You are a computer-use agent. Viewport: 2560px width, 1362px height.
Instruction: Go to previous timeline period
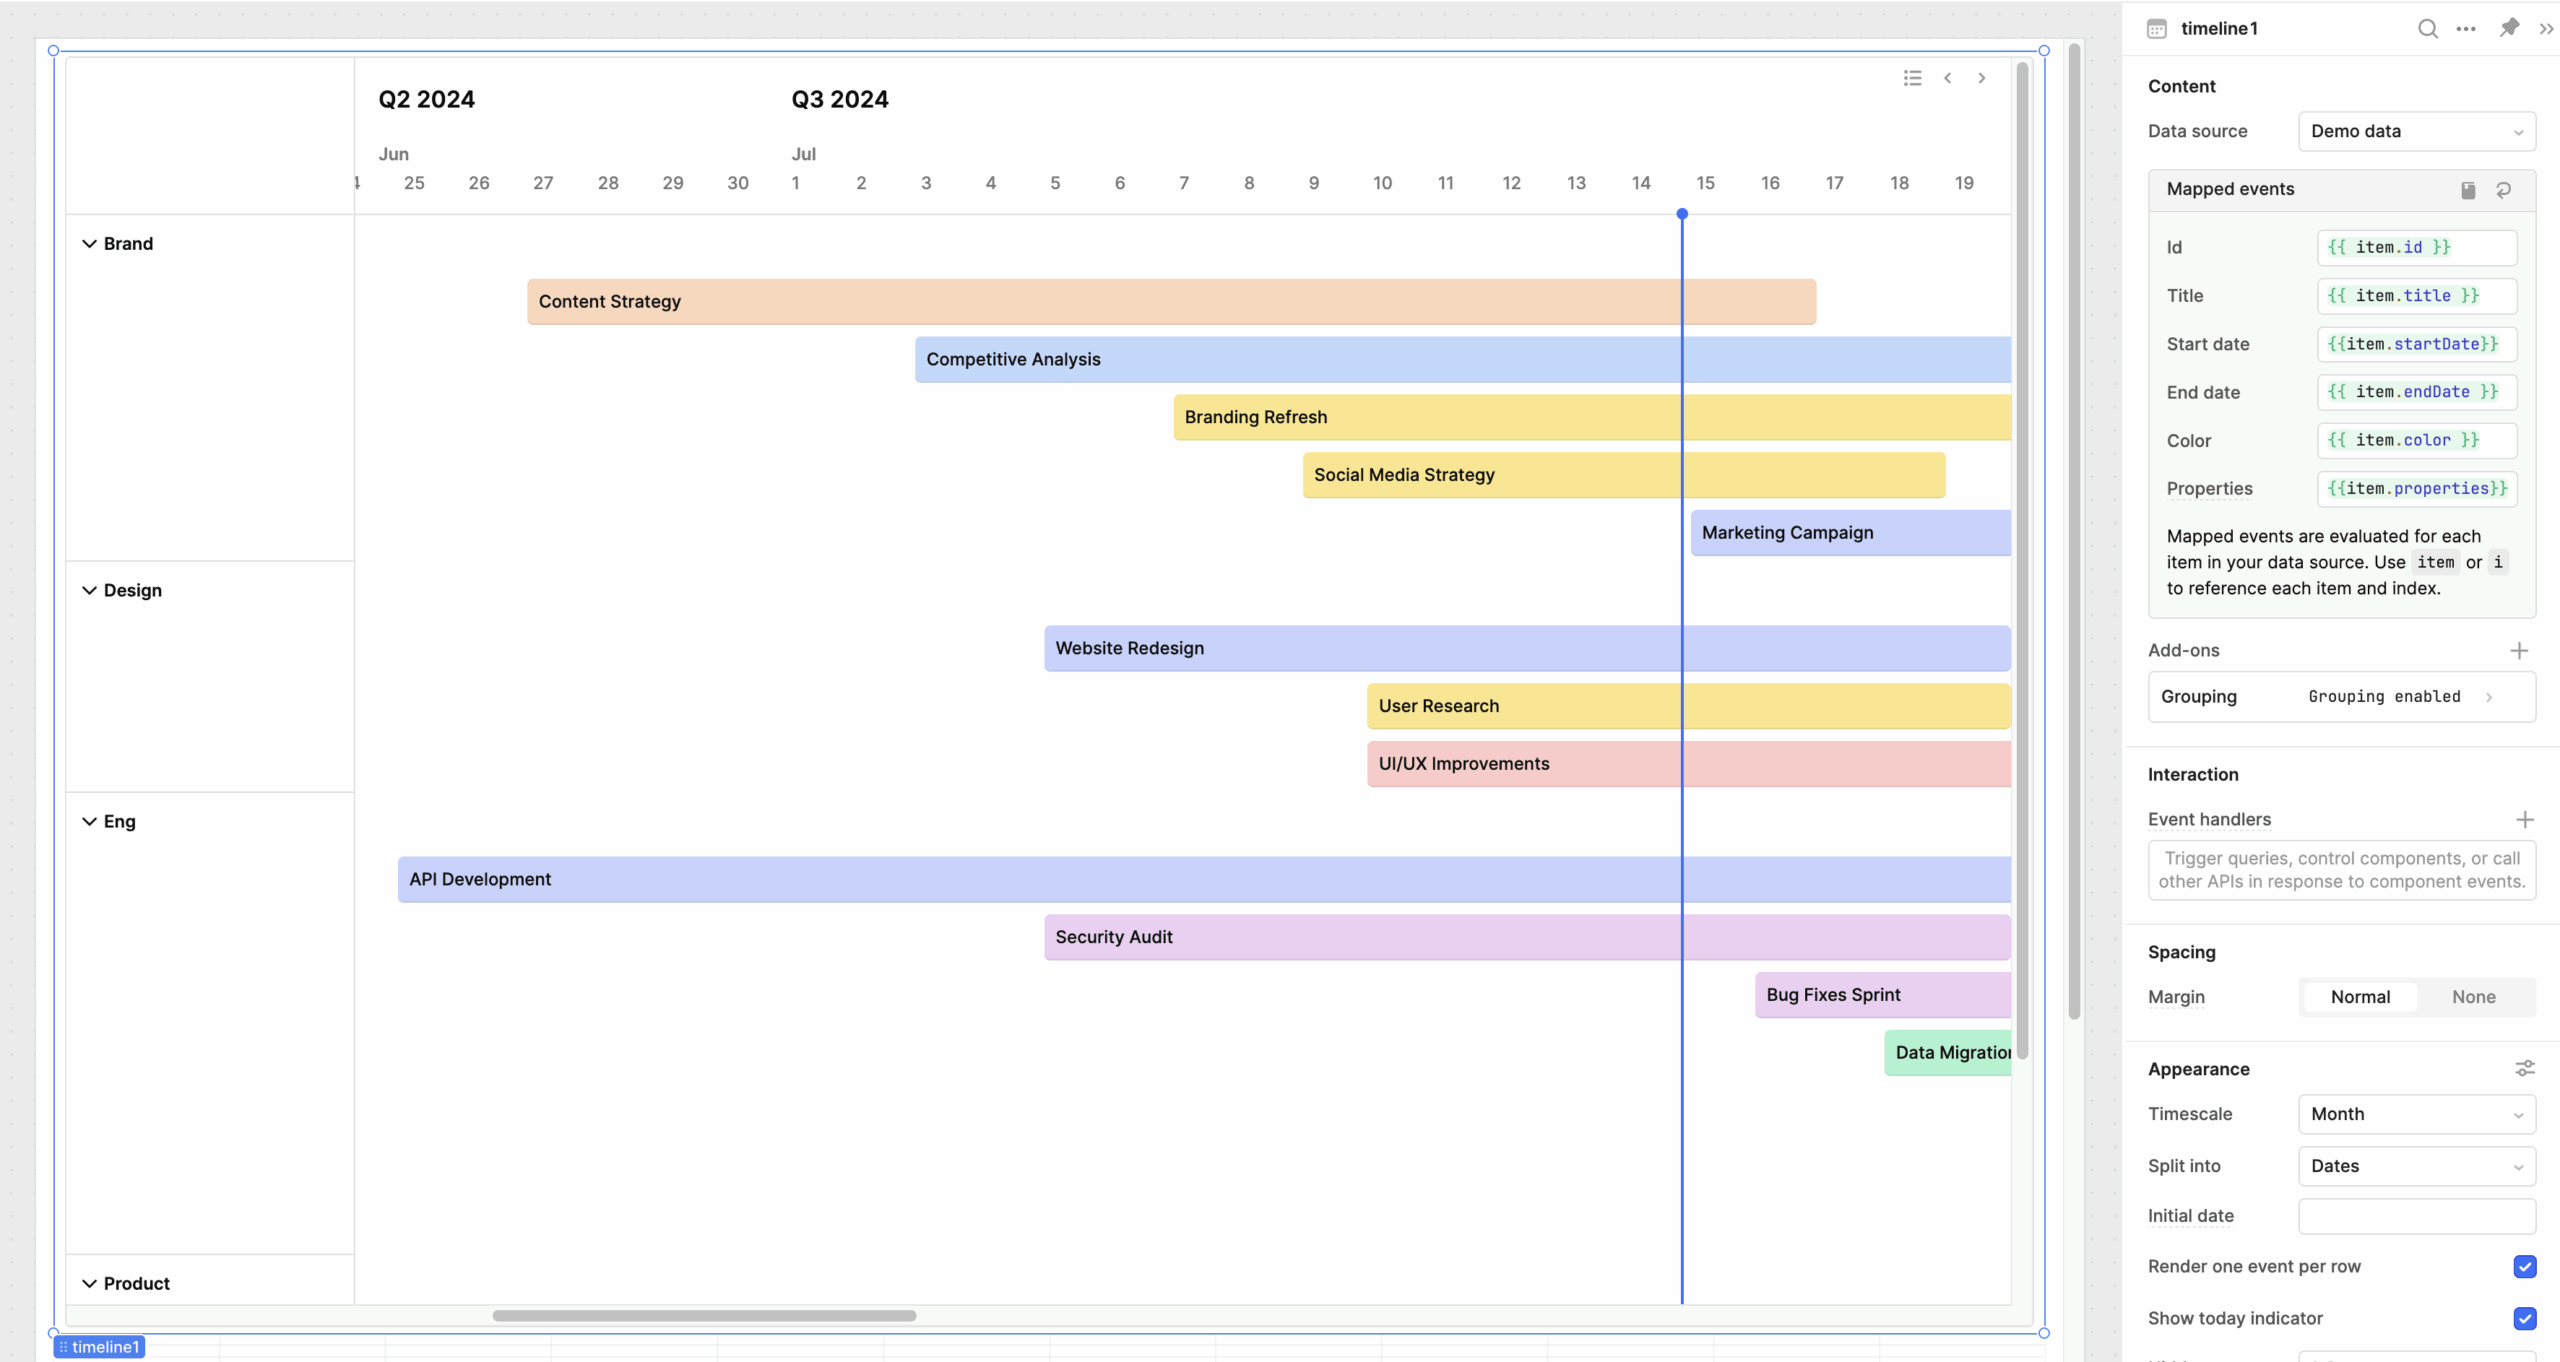click(1947, 78)
